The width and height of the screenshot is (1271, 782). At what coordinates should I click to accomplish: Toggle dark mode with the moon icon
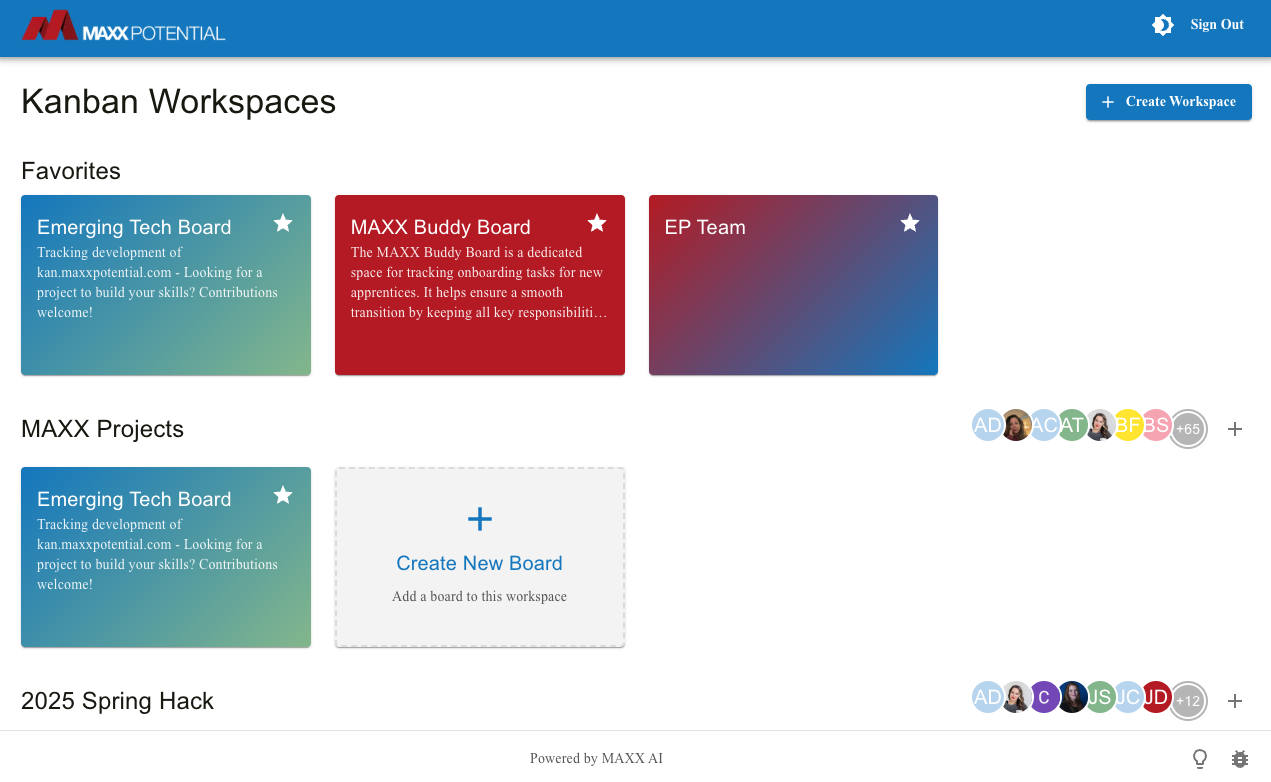coord(1163,25)
